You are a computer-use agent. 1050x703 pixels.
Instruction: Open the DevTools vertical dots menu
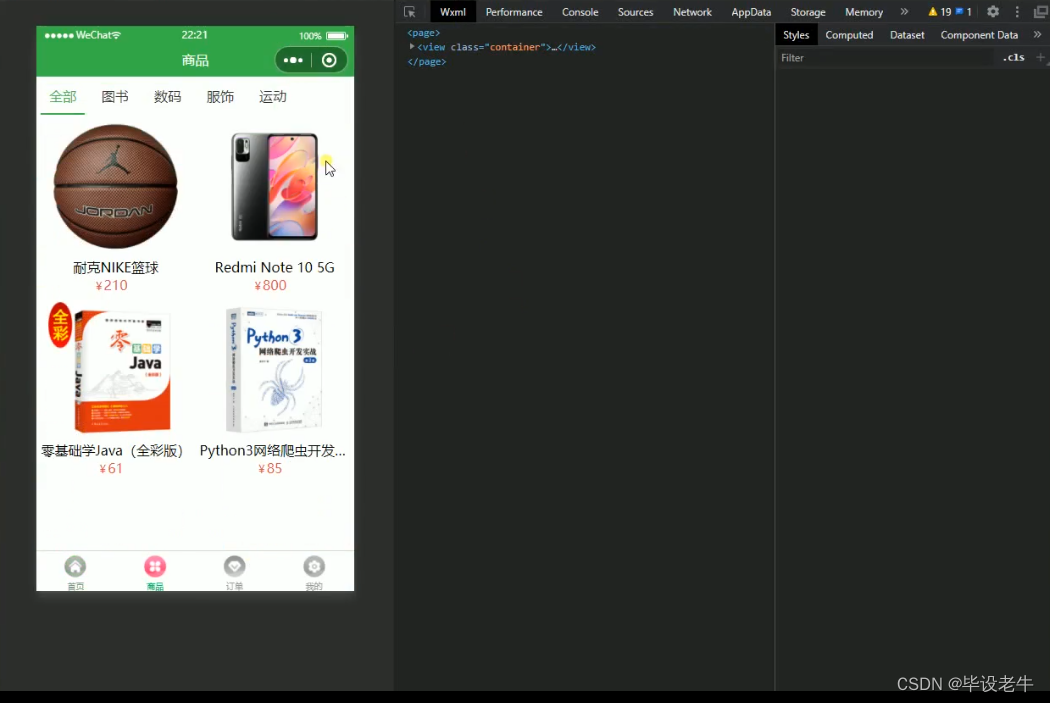(x=1017, y=11)
